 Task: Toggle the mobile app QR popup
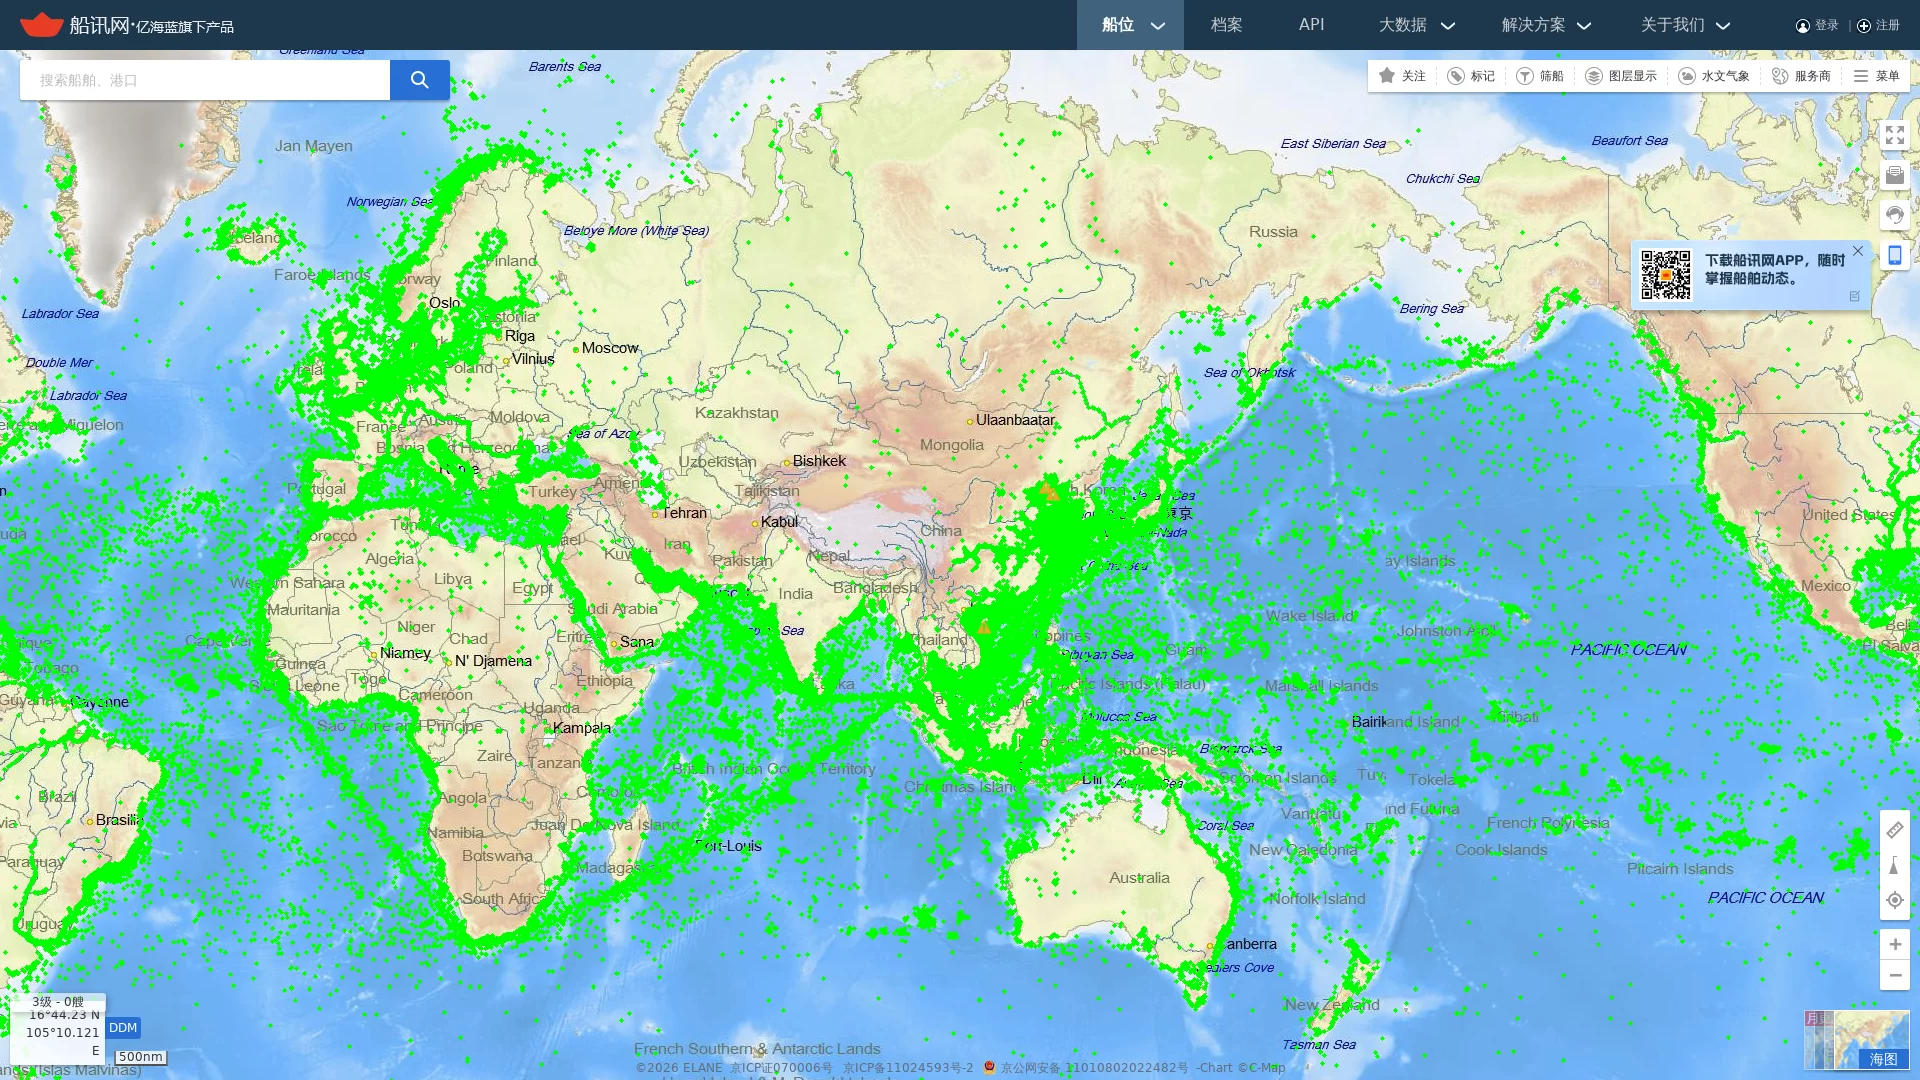[1894, 255]
